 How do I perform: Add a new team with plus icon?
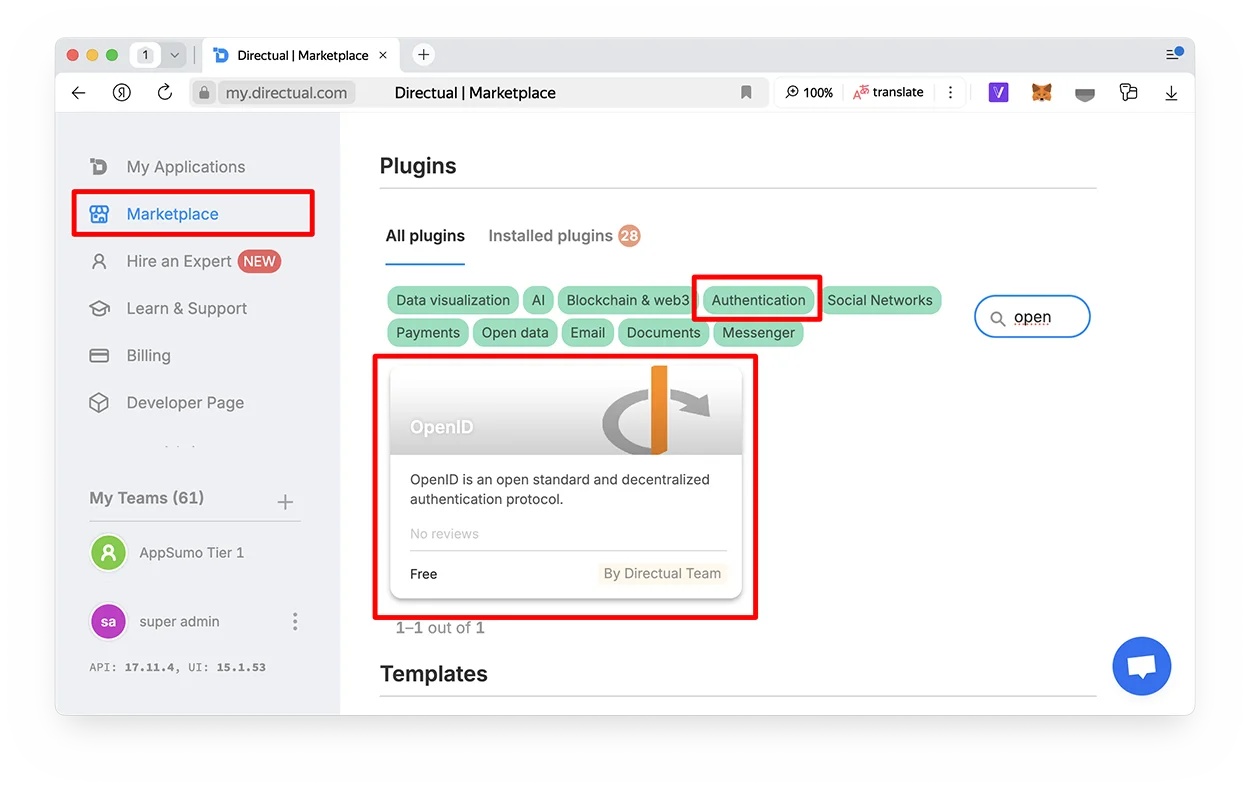click(285, 502)
